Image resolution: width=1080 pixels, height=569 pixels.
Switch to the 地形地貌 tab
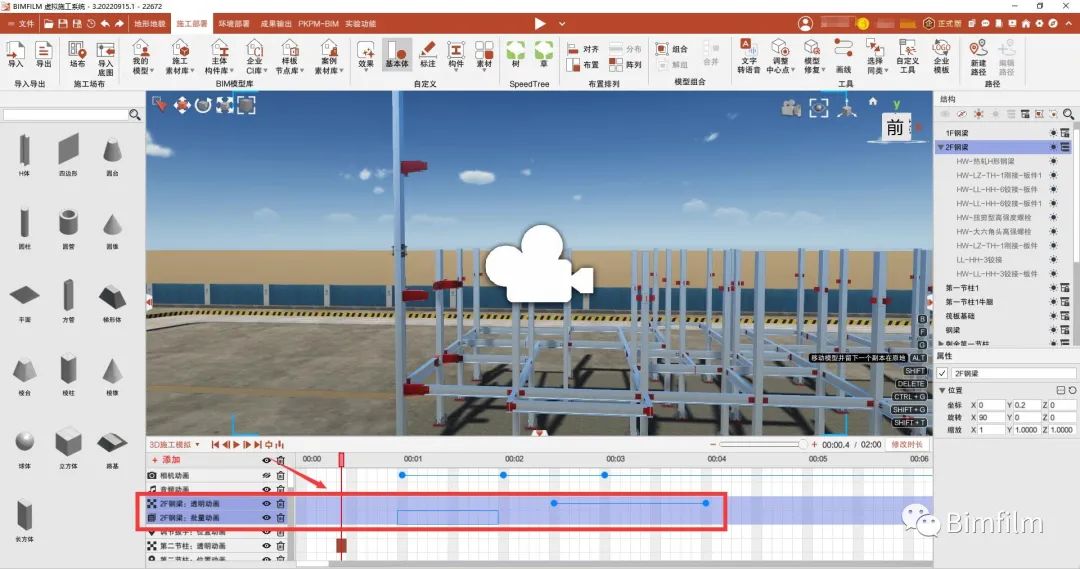[149, 23]
